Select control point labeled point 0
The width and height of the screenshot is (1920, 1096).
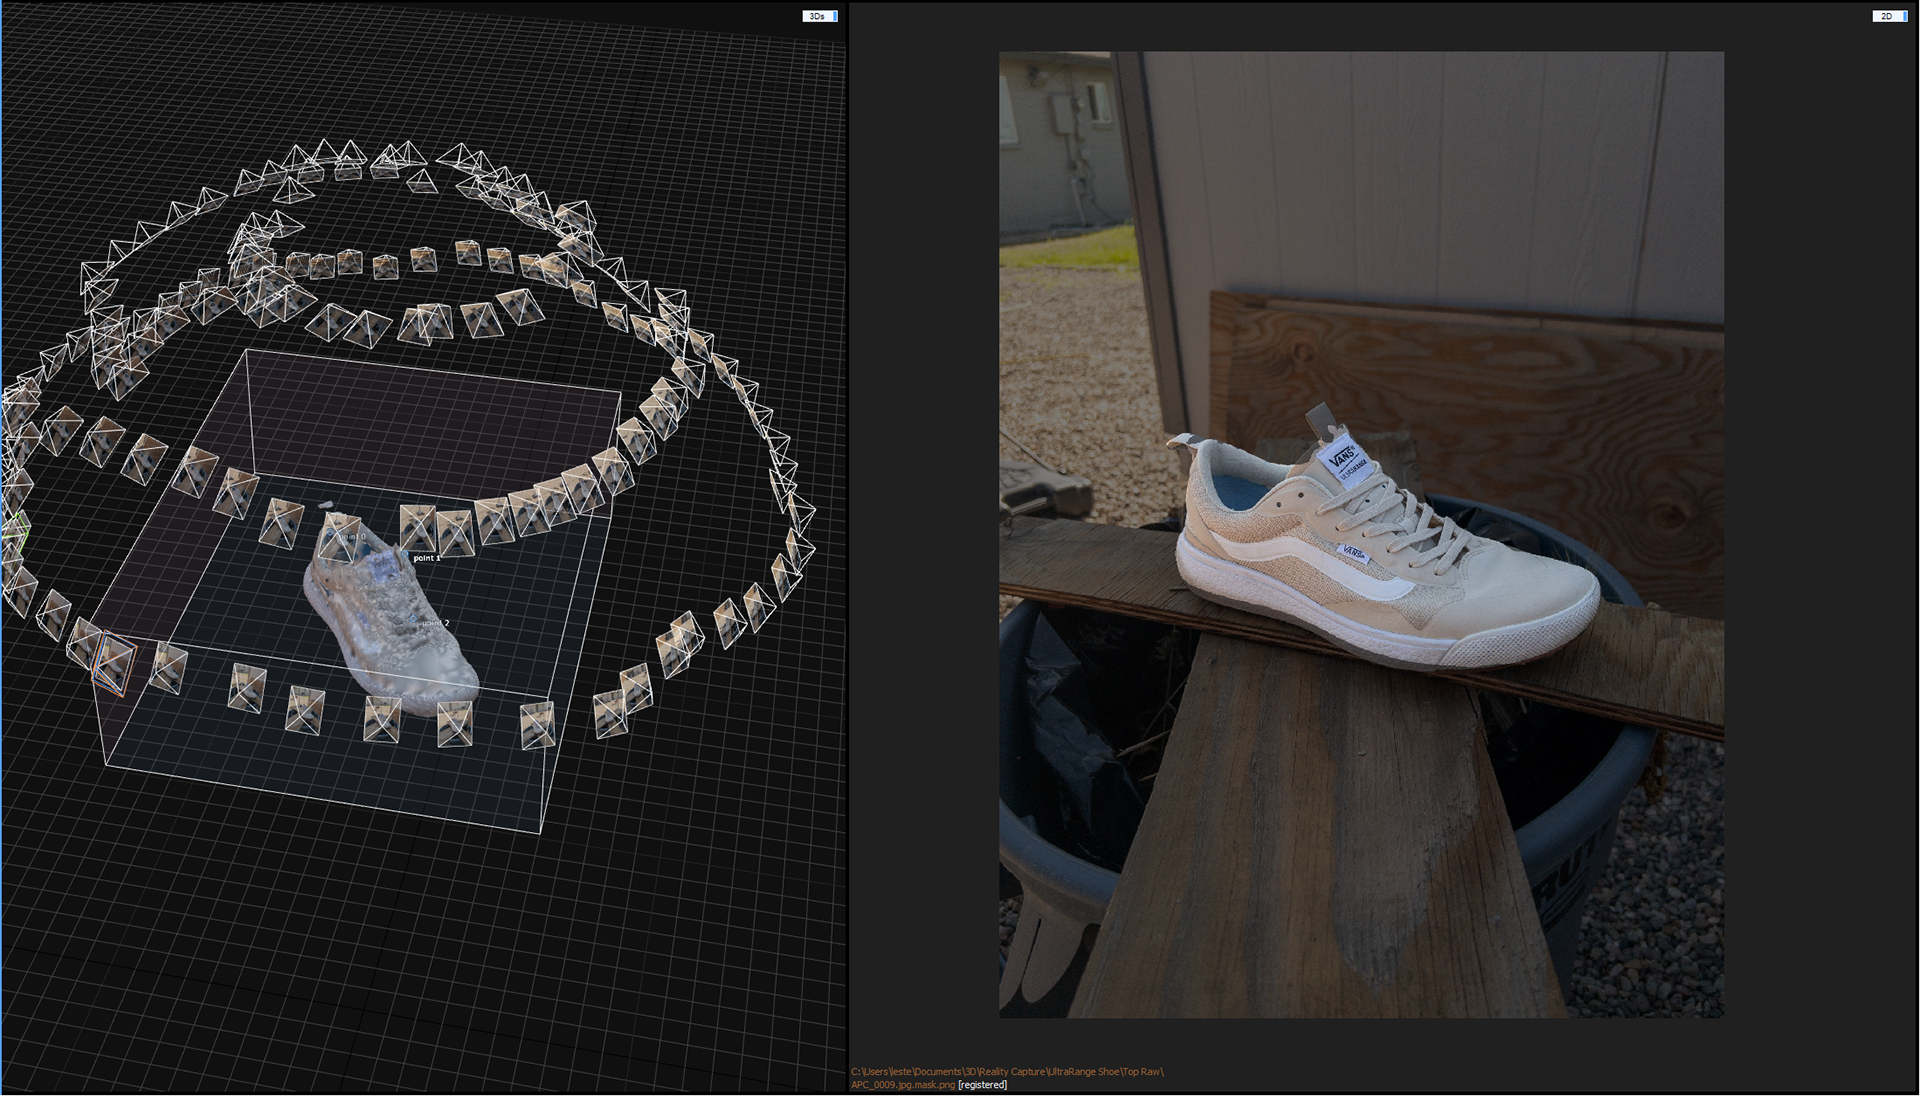click(x=352, y=537)
